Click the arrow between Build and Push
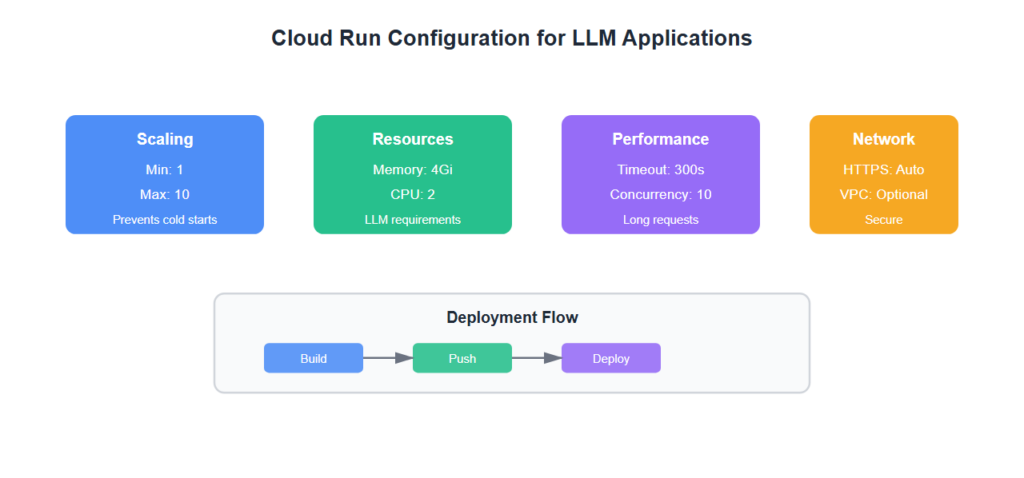Screen dimensions: 1024x478 388,358
